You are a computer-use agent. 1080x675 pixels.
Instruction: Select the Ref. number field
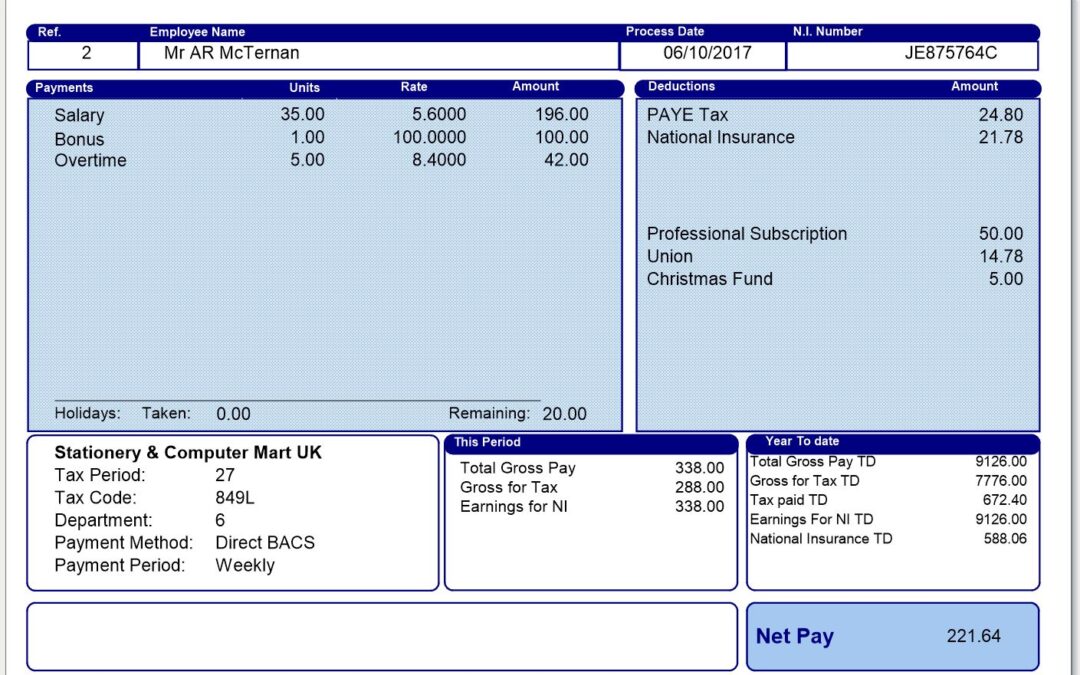point(86,54)
